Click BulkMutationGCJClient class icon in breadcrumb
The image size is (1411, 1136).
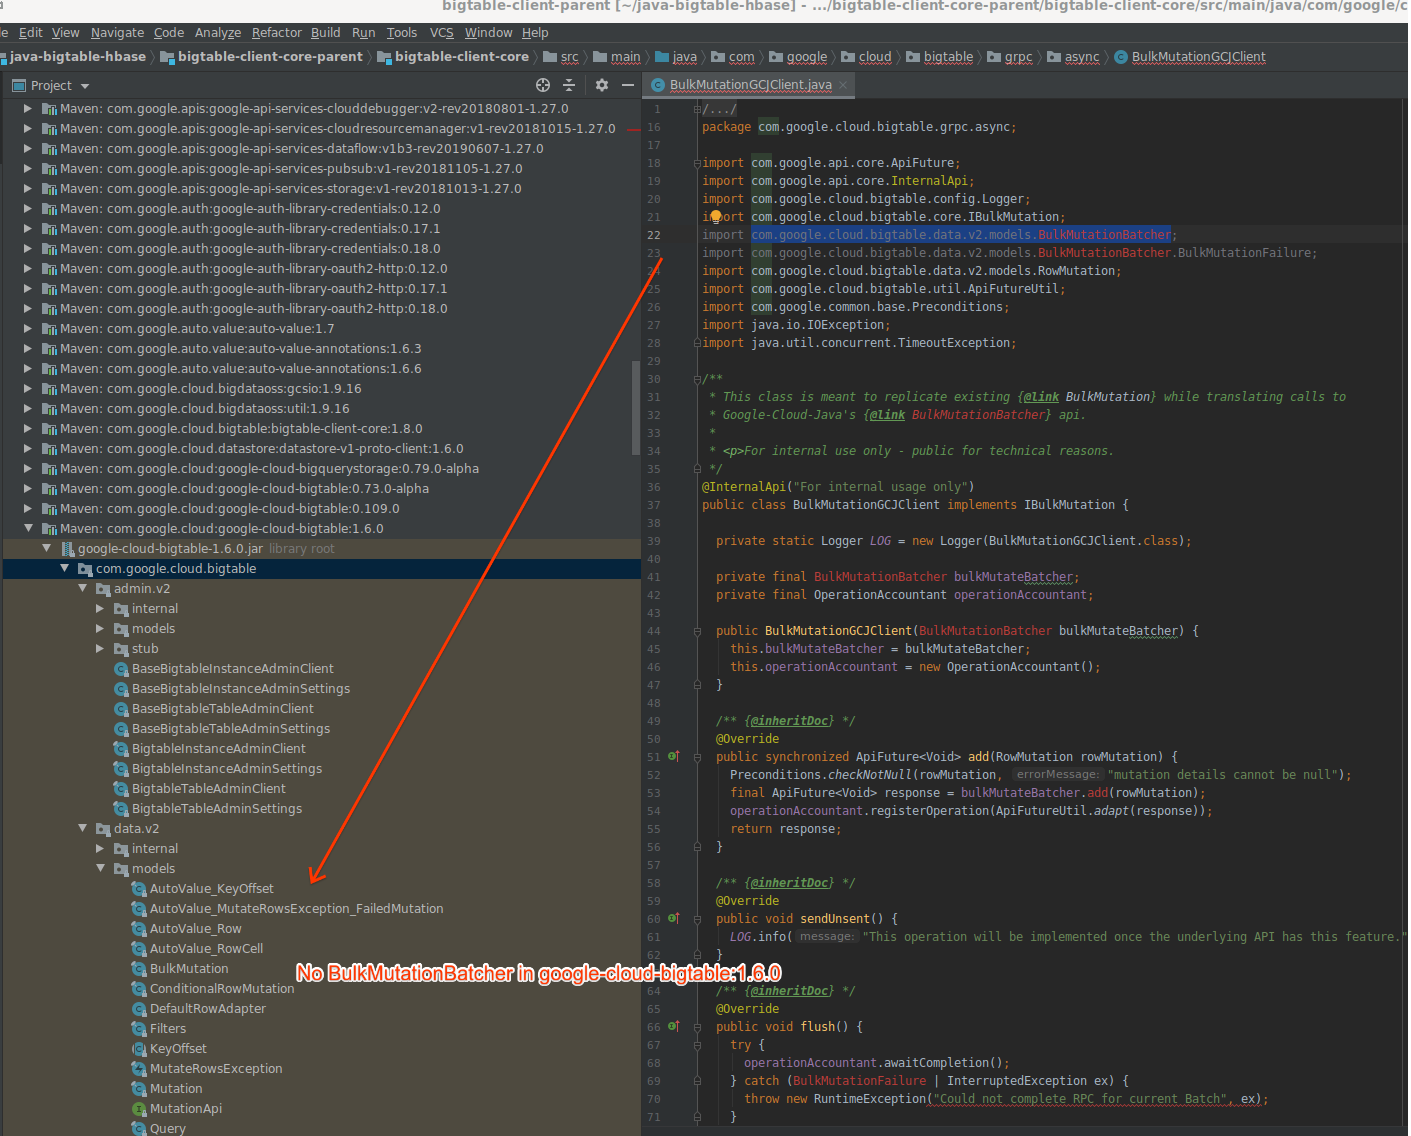pyautogui.click(x=1121, y=57)
